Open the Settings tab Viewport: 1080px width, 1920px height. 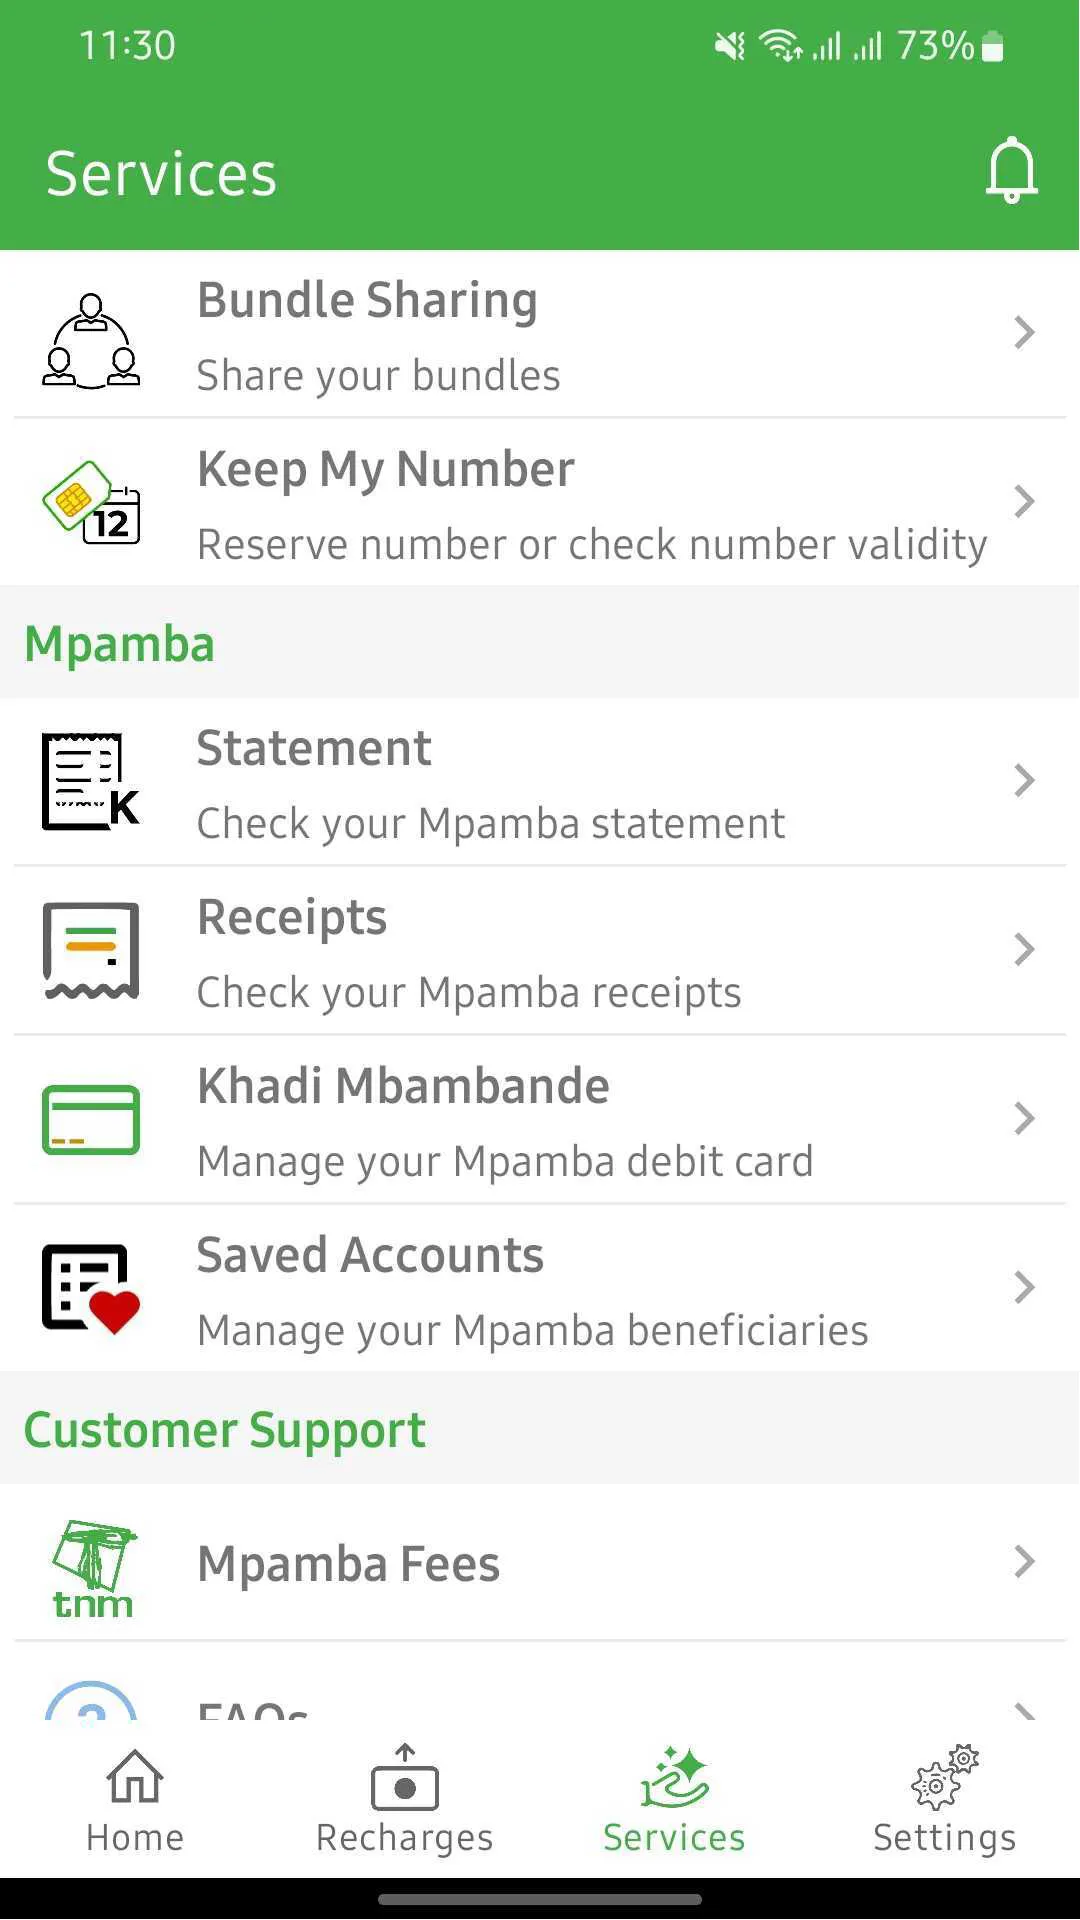945,1800
